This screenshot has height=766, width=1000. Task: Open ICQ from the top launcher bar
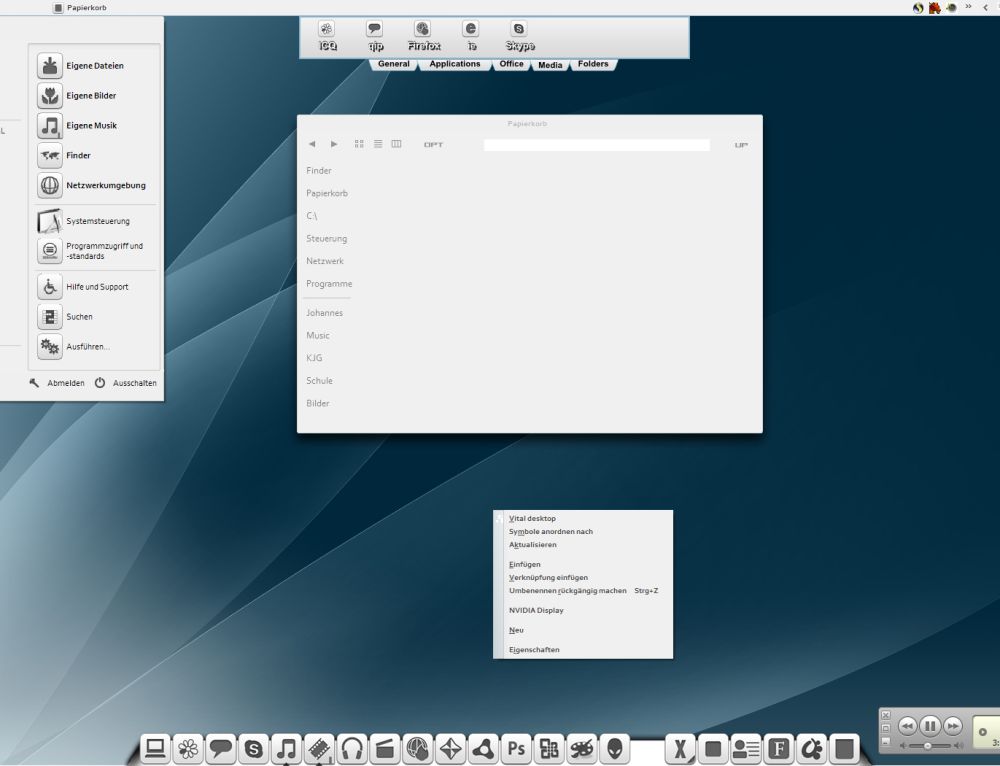(x=327, y=30)
